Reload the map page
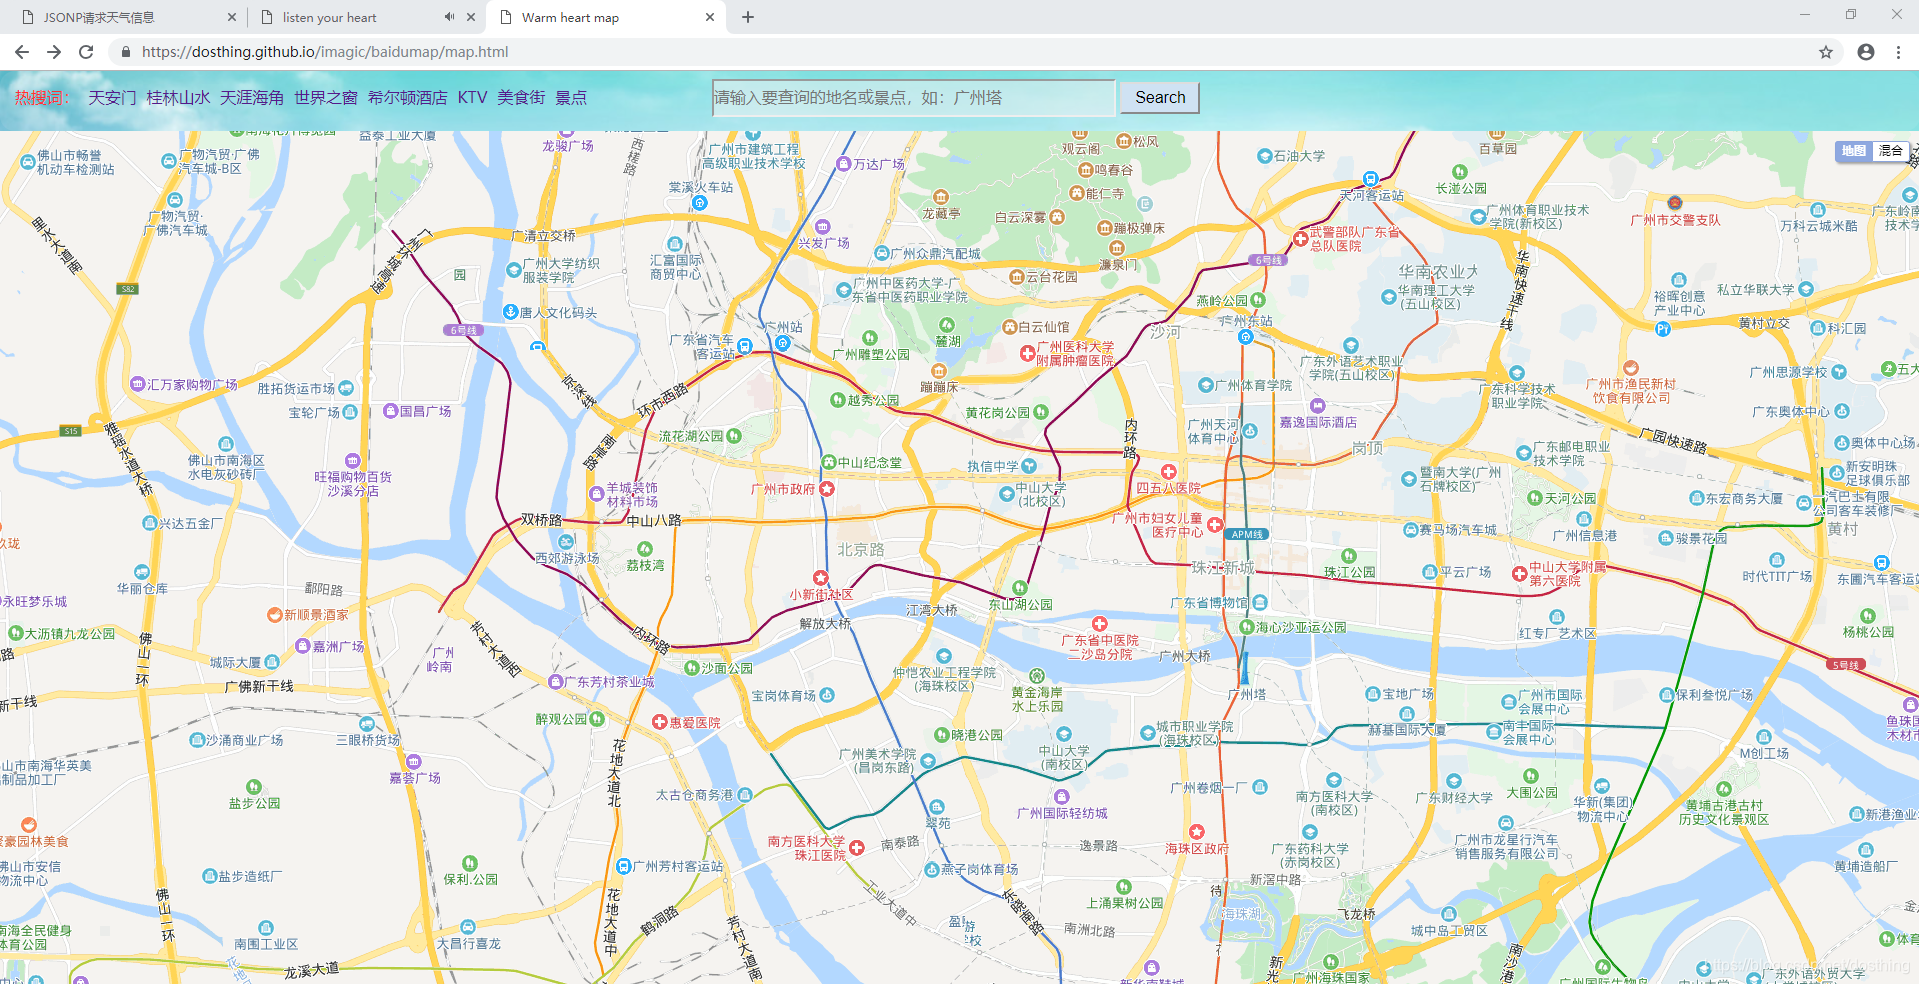The image size is (1919, 984). click(x=86, y=52)
